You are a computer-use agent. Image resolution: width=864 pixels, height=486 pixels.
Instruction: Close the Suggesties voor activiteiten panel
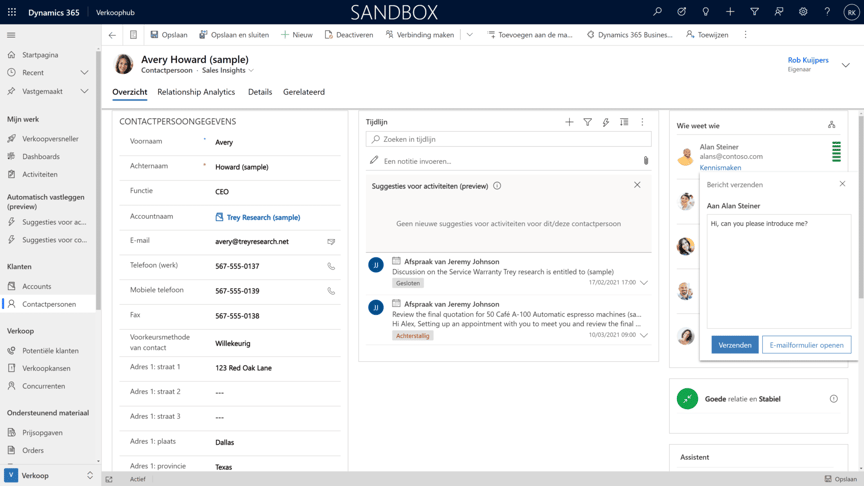(637, 185)
